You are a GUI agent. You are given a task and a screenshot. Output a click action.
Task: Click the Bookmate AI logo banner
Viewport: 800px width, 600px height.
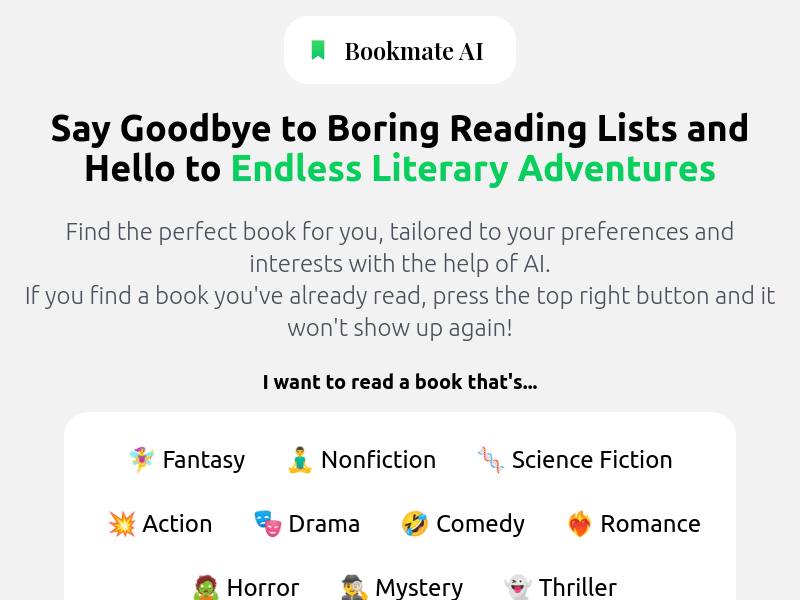click(400, 49)
